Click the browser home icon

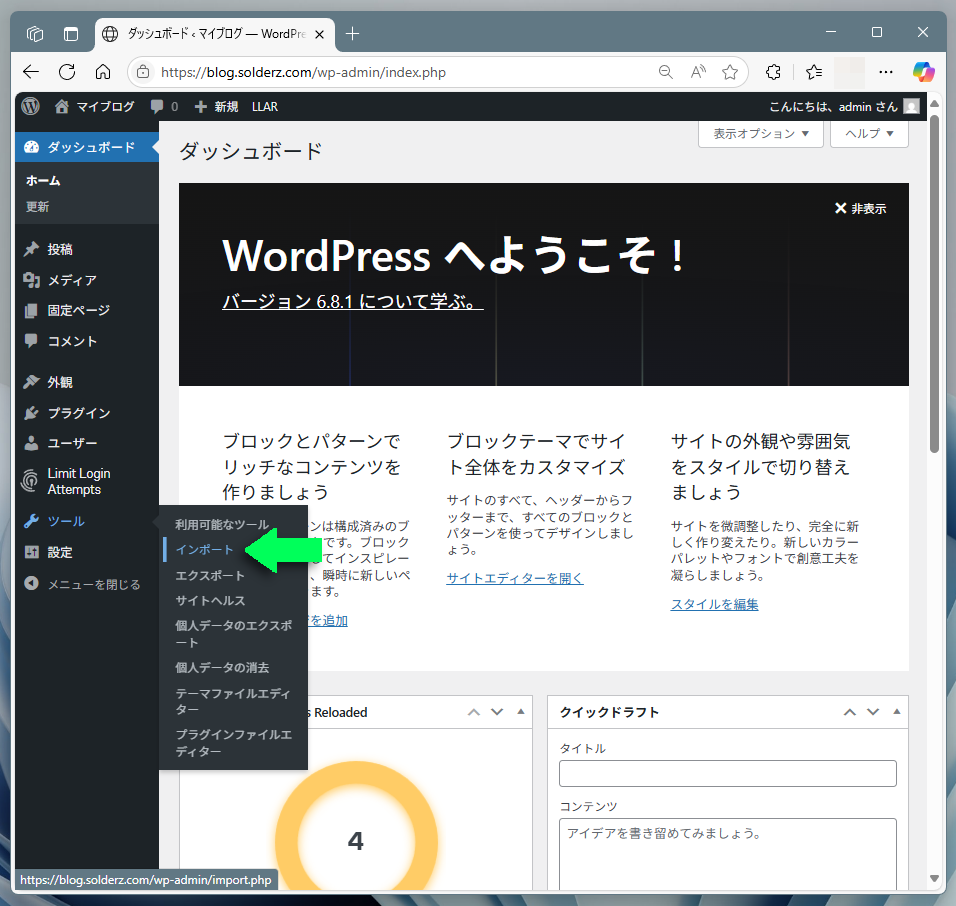pos(102,72)
